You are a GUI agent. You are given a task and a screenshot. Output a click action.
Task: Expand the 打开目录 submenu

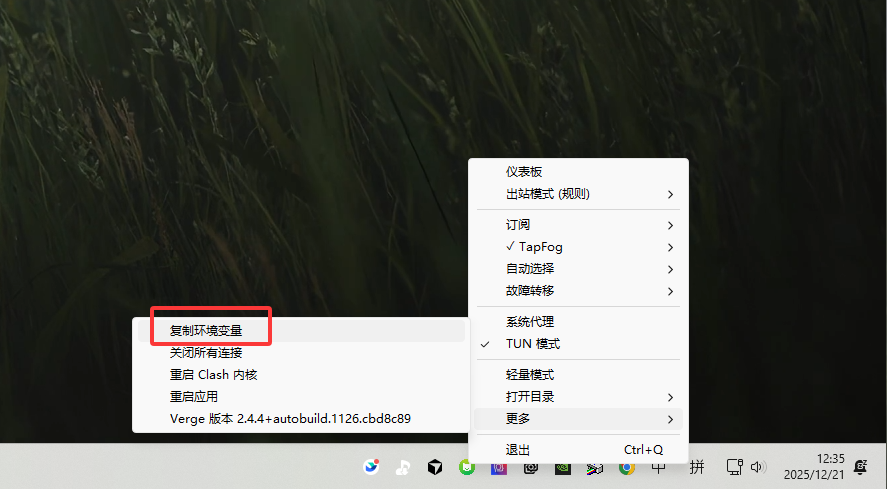pyautogui.click(x=578, y=397)
